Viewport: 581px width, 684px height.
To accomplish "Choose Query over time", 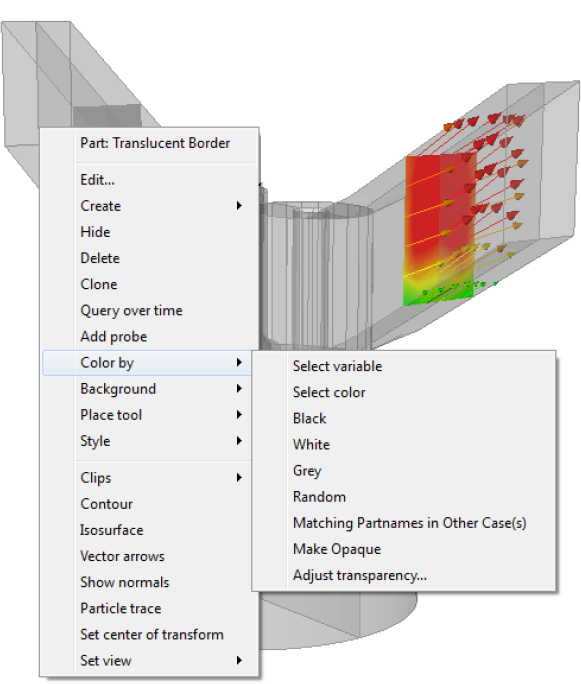I will pos(131,311).
